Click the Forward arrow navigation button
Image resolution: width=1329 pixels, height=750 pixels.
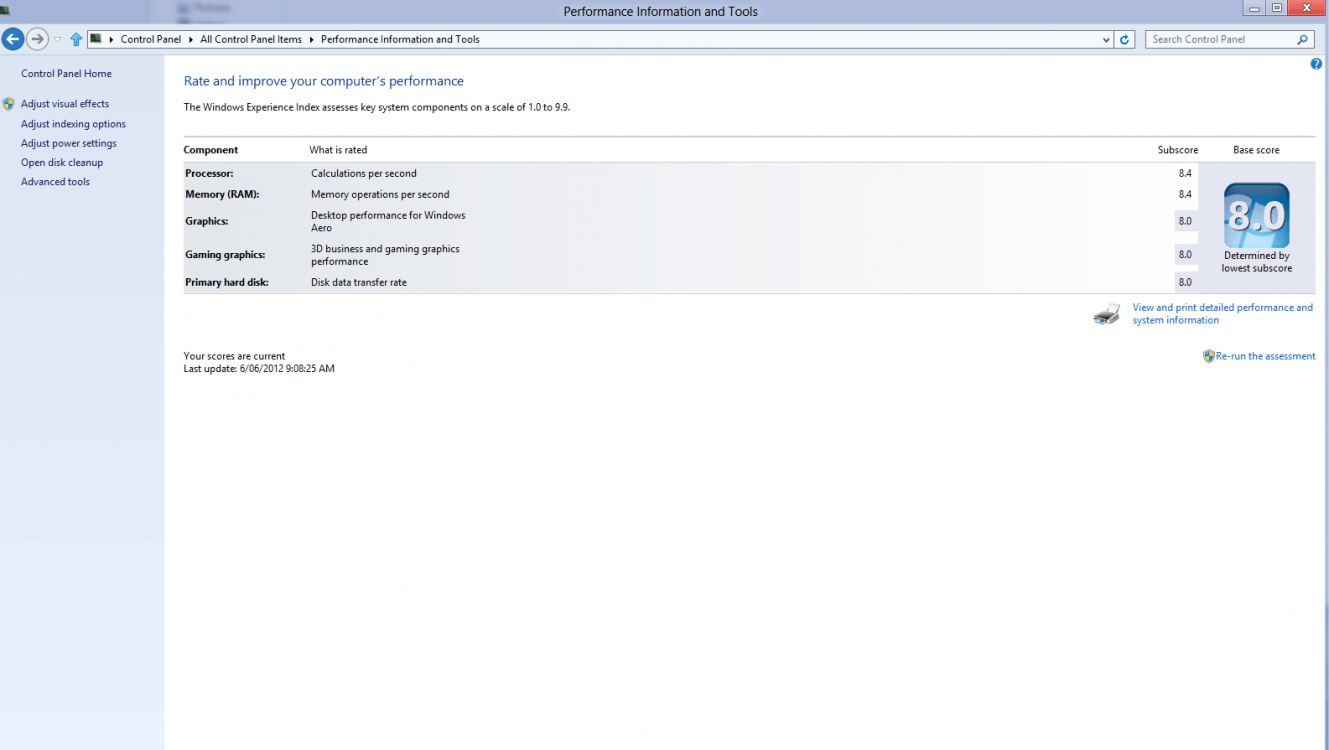37,39
